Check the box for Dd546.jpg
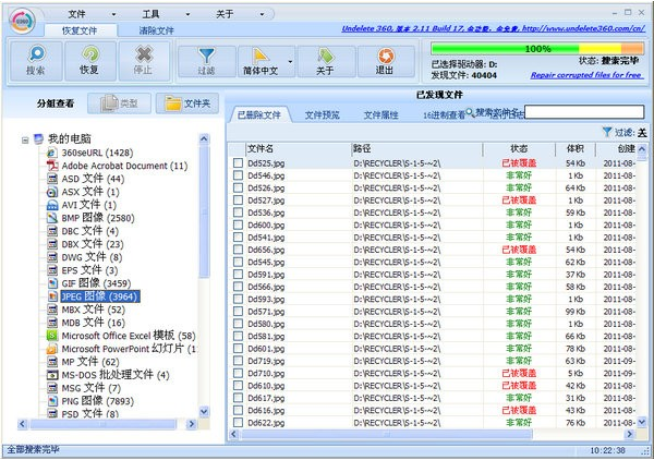This screenshot has width=656, height=459. 238,175
